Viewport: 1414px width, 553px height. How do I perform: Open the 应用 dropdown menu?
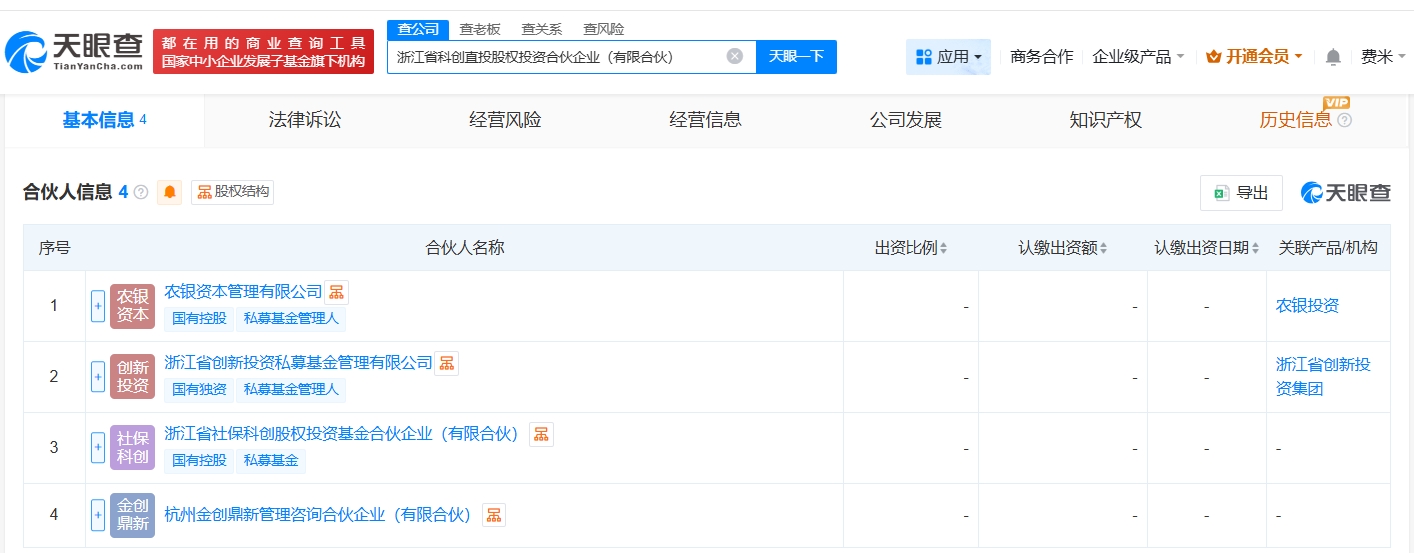point(948,57)
